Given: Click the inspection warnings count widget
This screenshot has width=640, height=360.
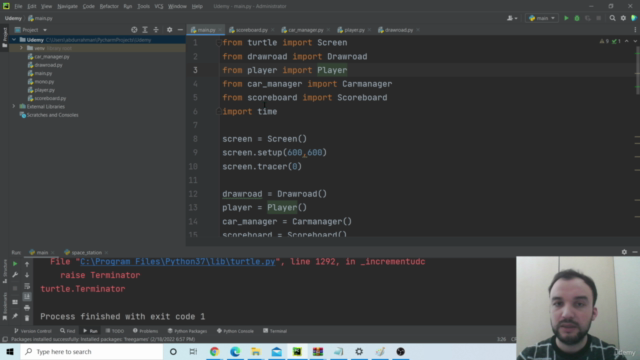Looking at the screenshot, I should (610, 41).
